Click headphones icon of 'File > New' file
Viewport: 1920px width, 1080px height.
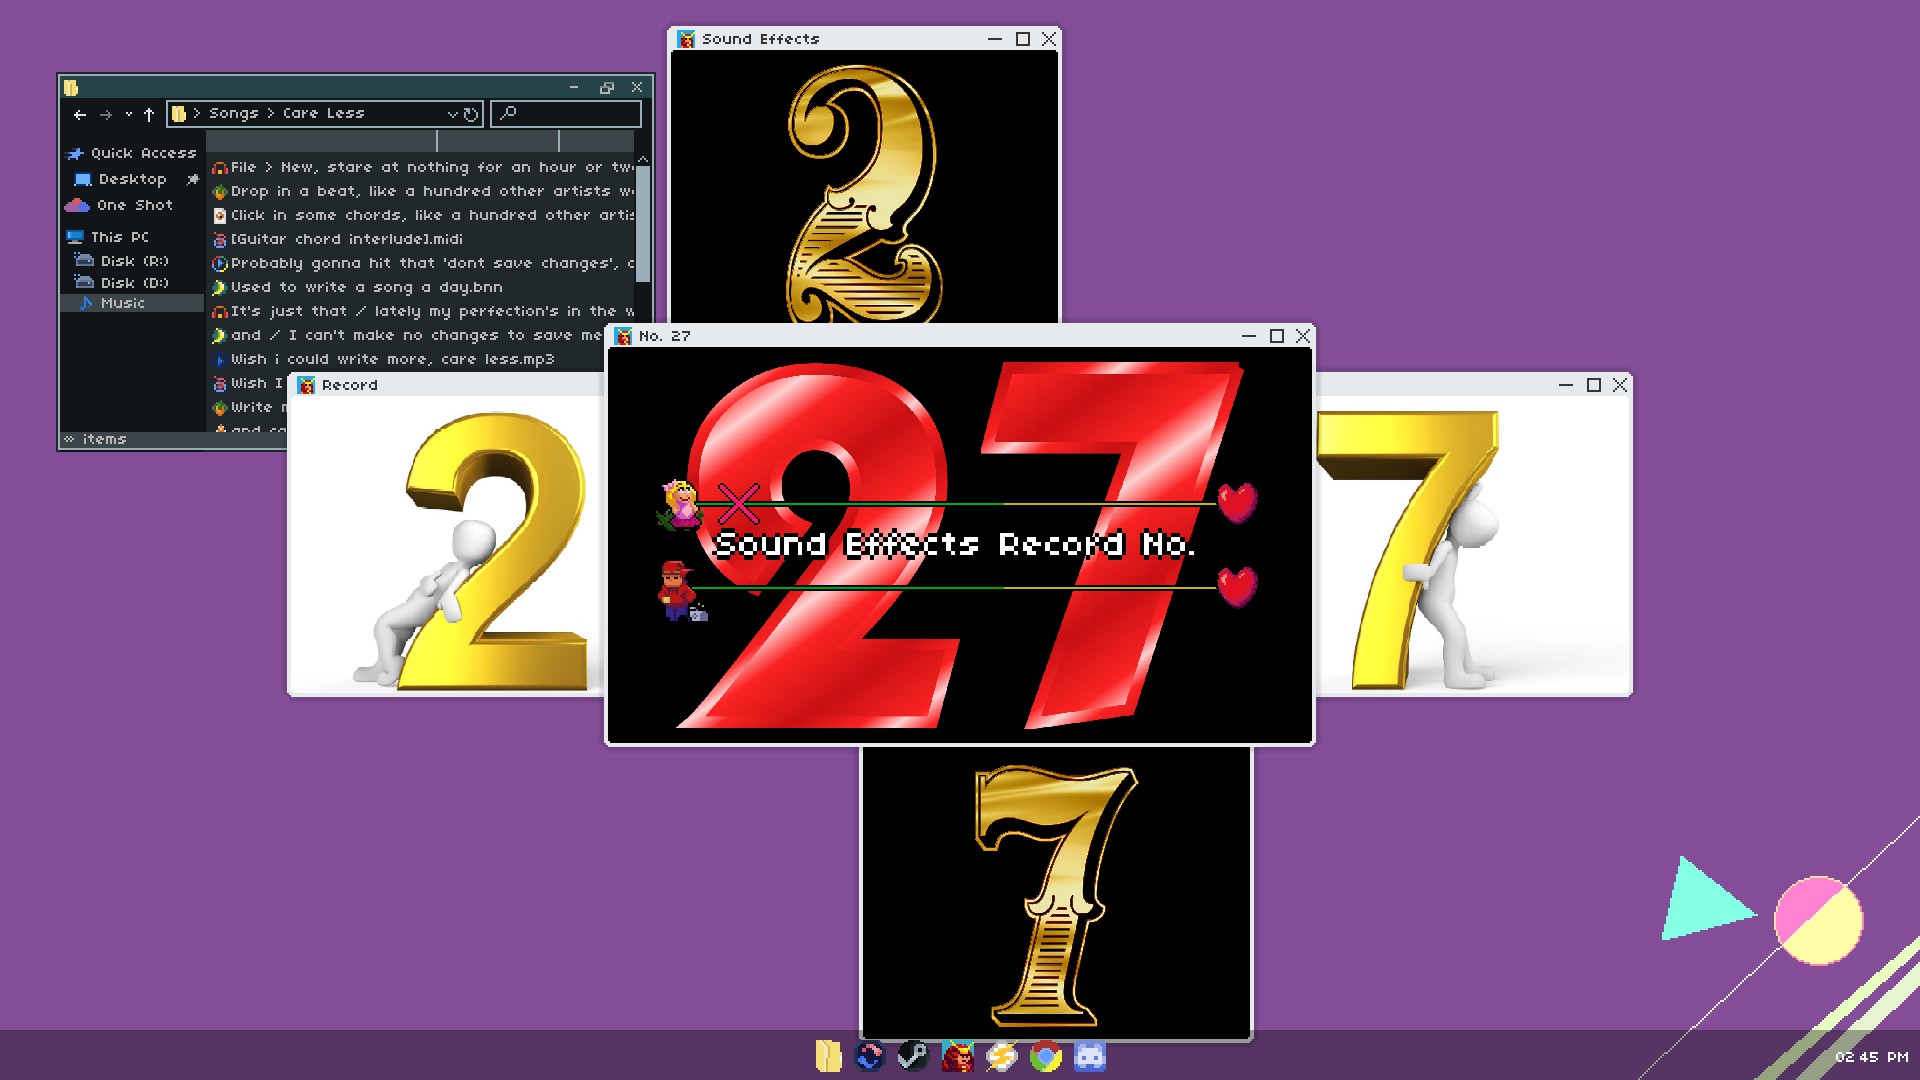click(220, 168)
